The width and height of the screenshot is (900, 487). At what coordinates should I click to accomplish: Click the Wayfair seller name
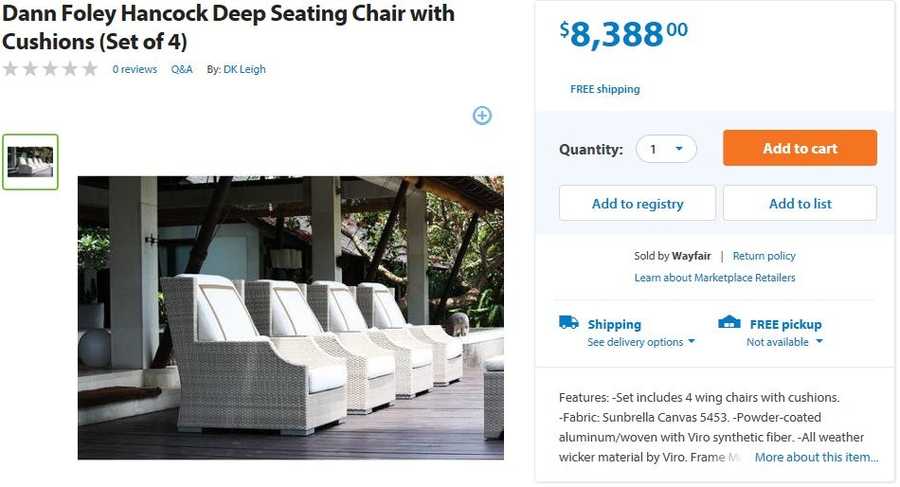click(x=691, y=256)
